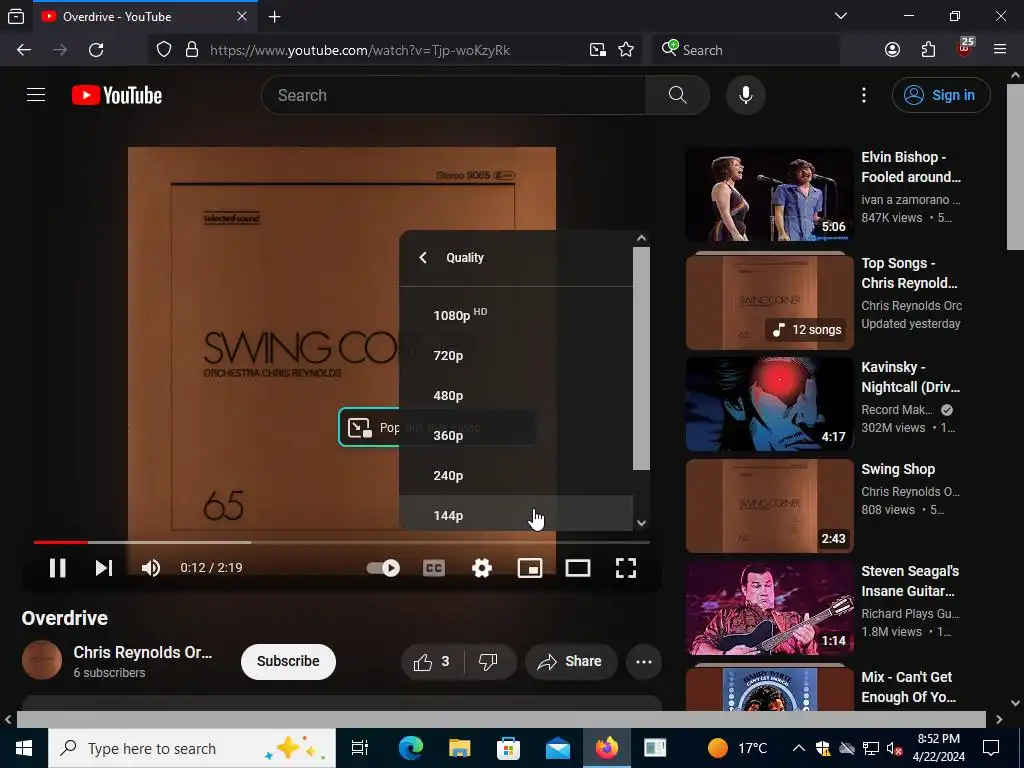This screenshot has width=1024, height=768.
Task: Go to YouTube home via logo
Action: 117,95
